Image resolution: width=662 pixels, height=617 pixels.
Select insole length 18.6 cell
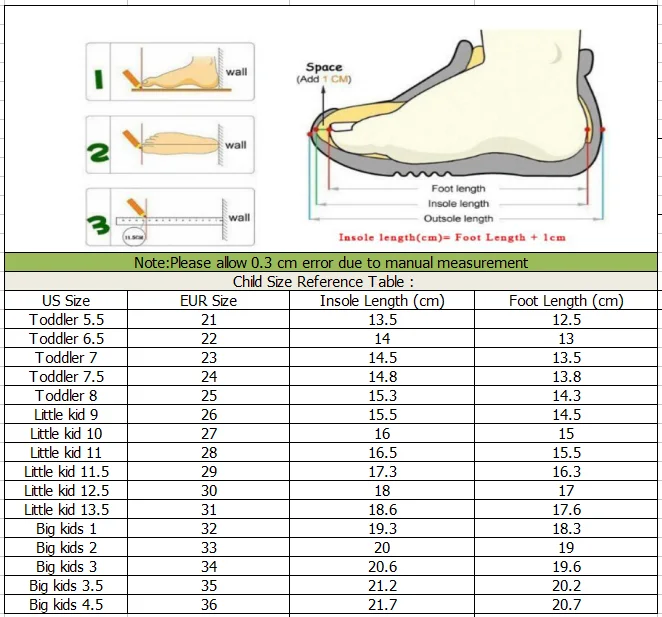(x=382, y=510)
